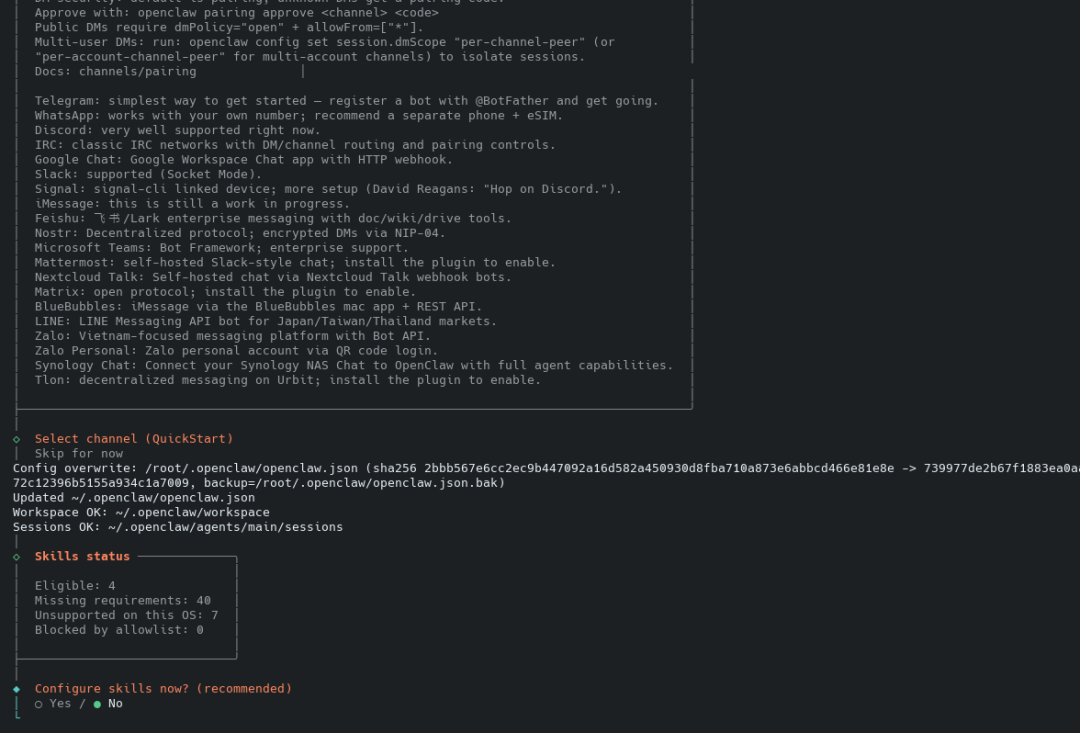Click the WhatsApp channel description line
Viewport: 1080px width, 733px height.
coord(298,116)
